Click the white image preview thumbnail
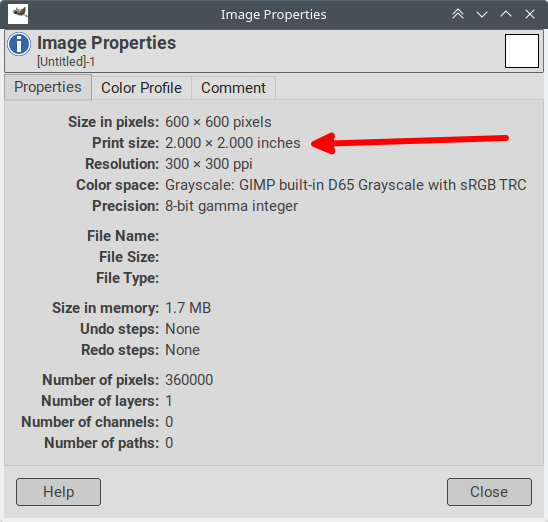The image size is (548, 522). 521,51
